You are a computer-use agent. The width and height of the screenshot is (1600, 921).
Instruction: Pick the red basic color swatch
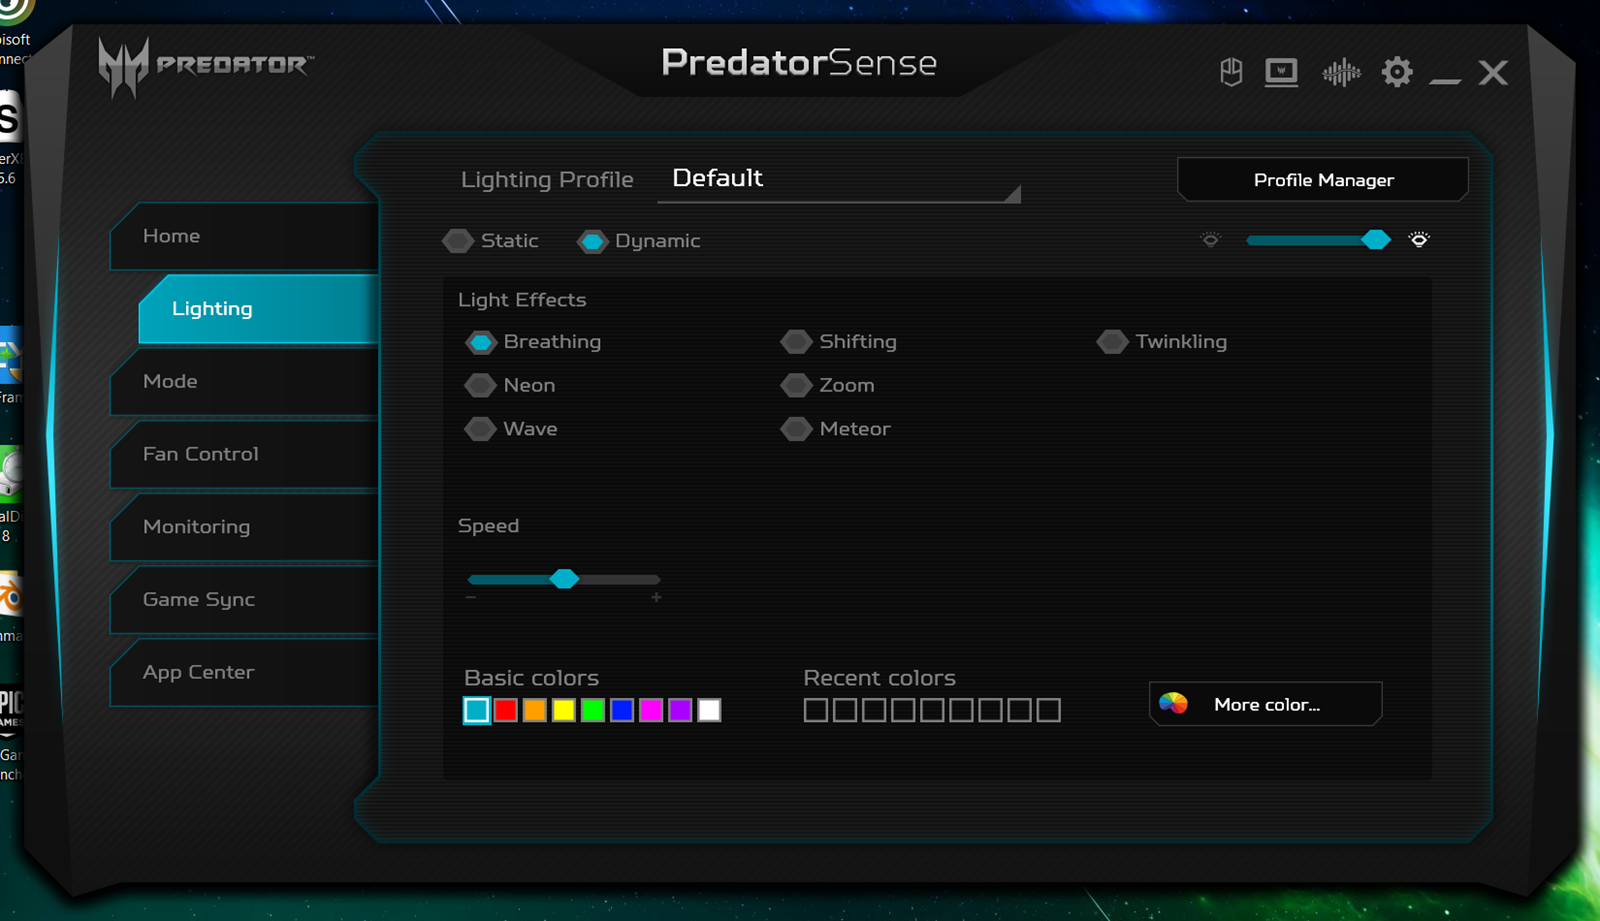tap(506, 710)
